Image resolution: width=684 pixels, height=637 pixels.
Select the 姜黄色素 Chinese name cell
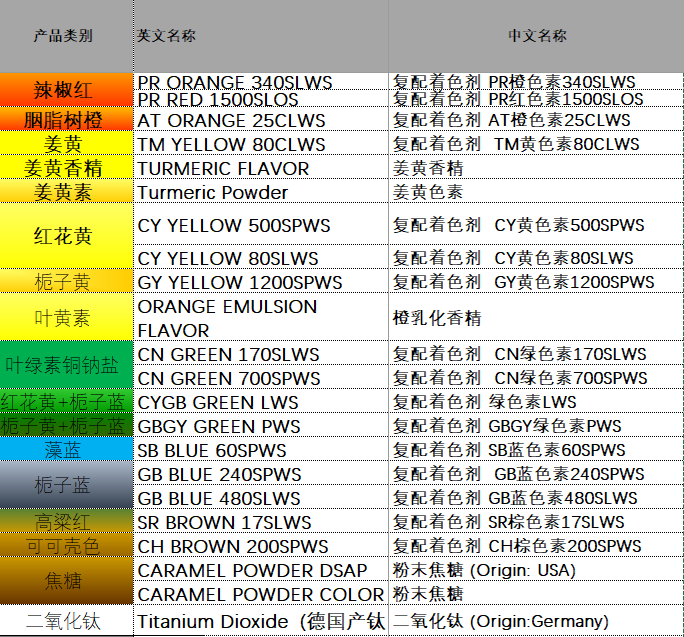pyautogui.click(x=536, y=191)
